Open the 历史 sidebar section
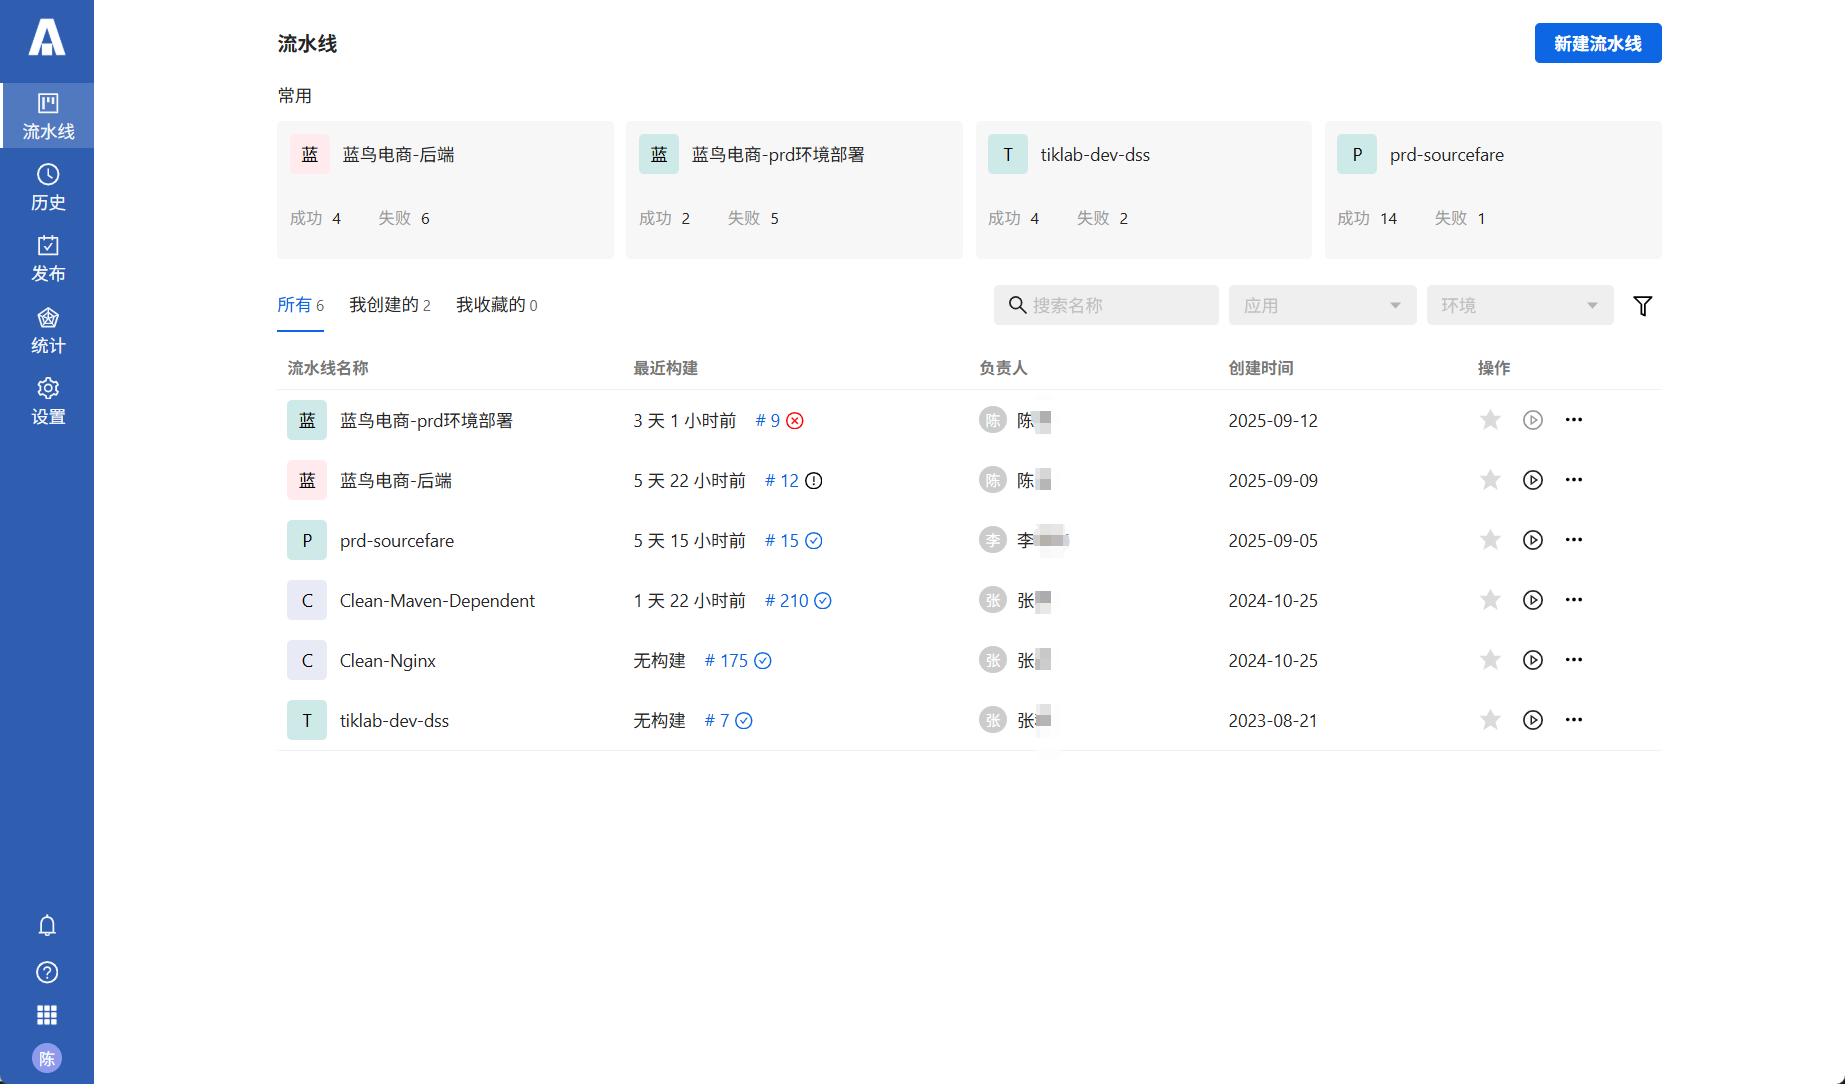 pos(47,187)
